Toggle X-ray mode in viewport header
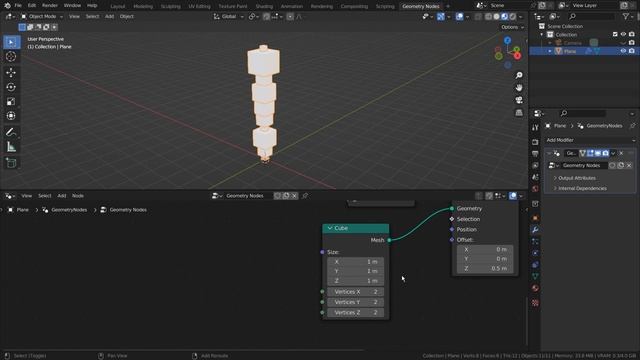Viewport: 640px width, 360px height. tap(478, 17)
